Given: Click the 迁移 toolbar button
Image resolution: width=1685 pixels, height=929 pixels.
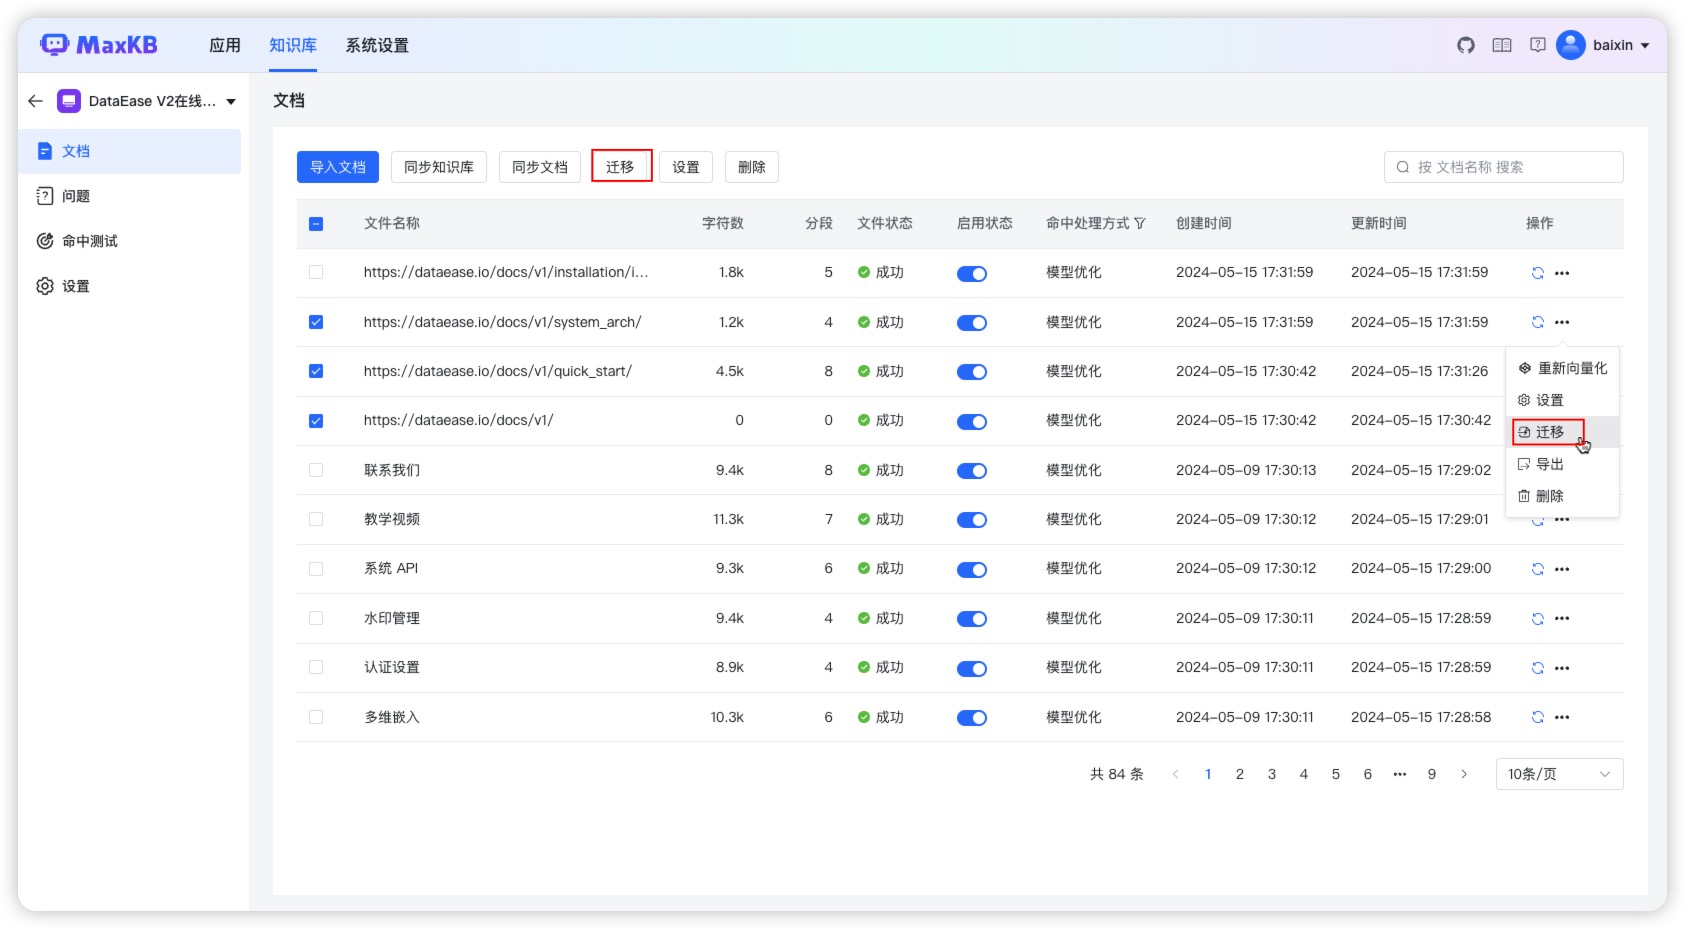Looking at the screenshot, I should pyautogui.click(x=621, y=167).
